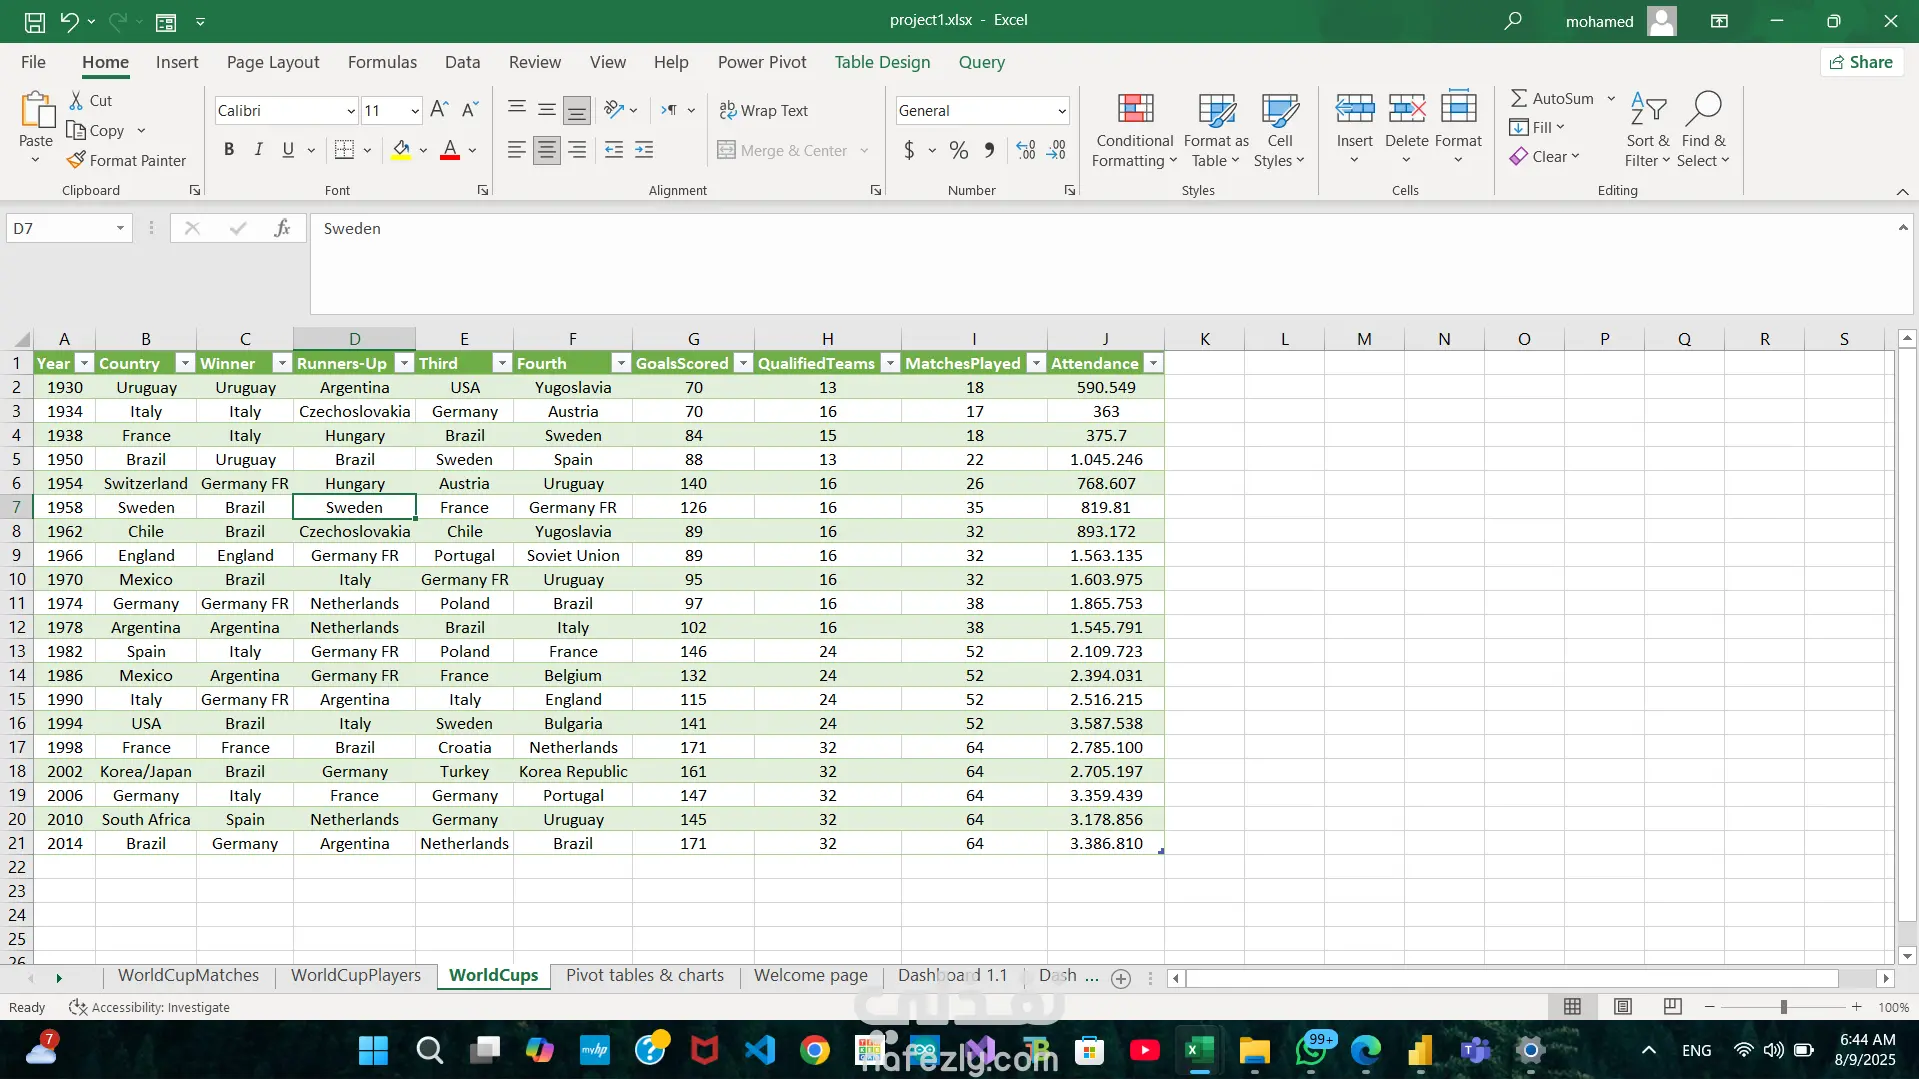The height and width of the screenshot is (1079, 1919).
Task: Open Conditional Formatting icon
Action: (x=1135, y=110)
